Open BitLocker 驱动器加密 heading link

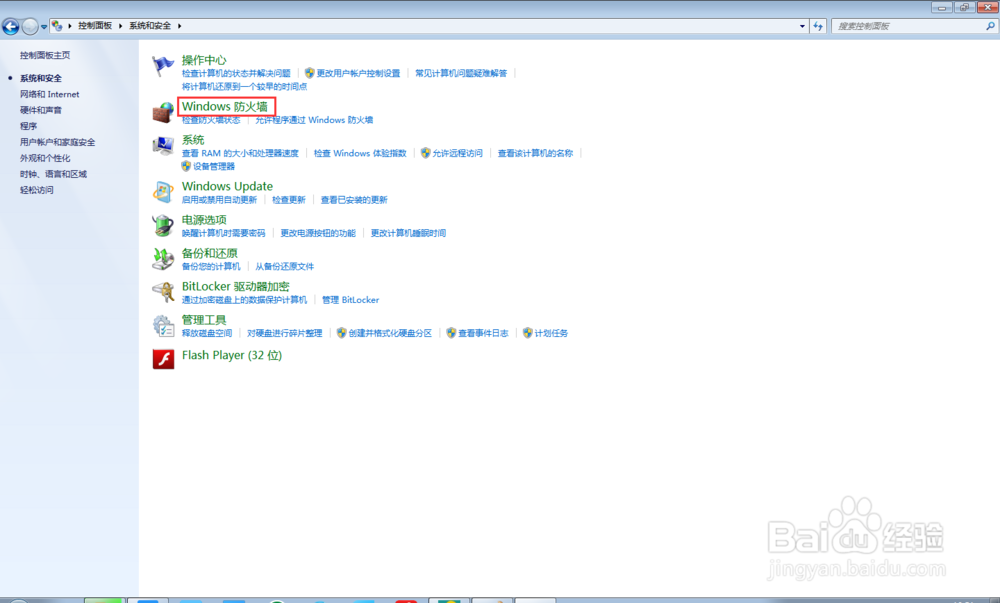pyautogui.click(x=235, y=286)
